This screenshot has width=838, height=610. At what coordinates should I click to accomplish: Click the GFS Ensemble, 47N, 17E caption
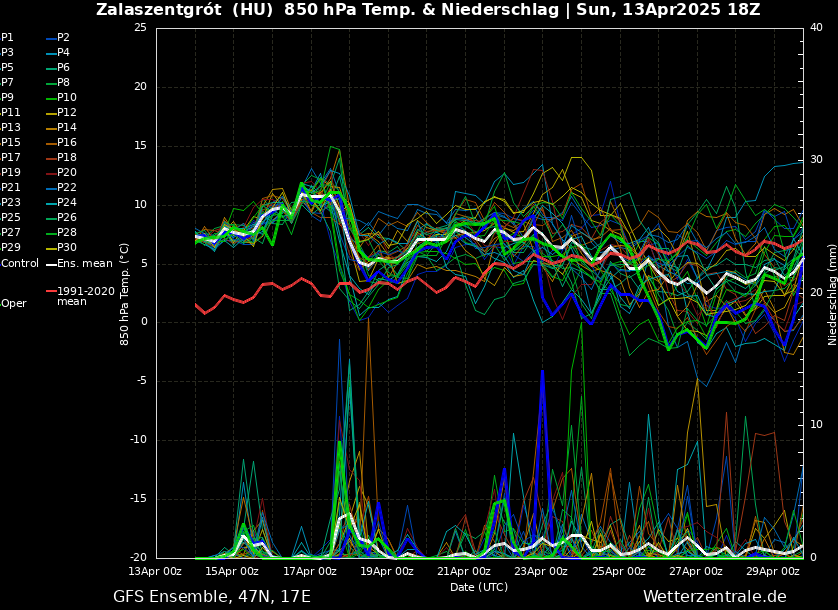point(212,597)
